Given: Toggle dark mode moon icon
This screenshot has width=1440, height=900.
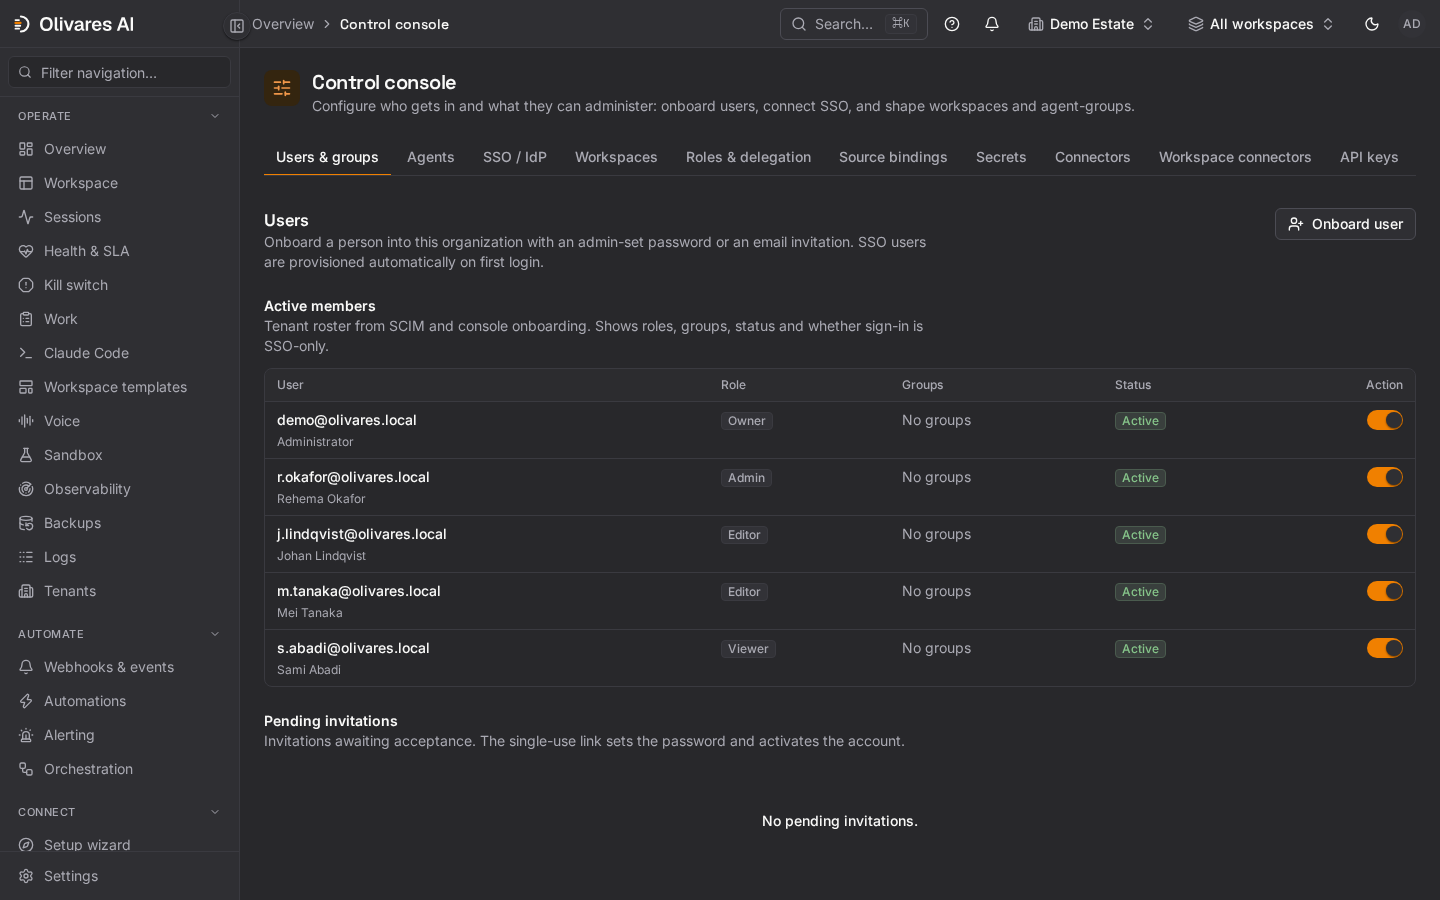Looking at the screenshot, I should (1372, 24).
